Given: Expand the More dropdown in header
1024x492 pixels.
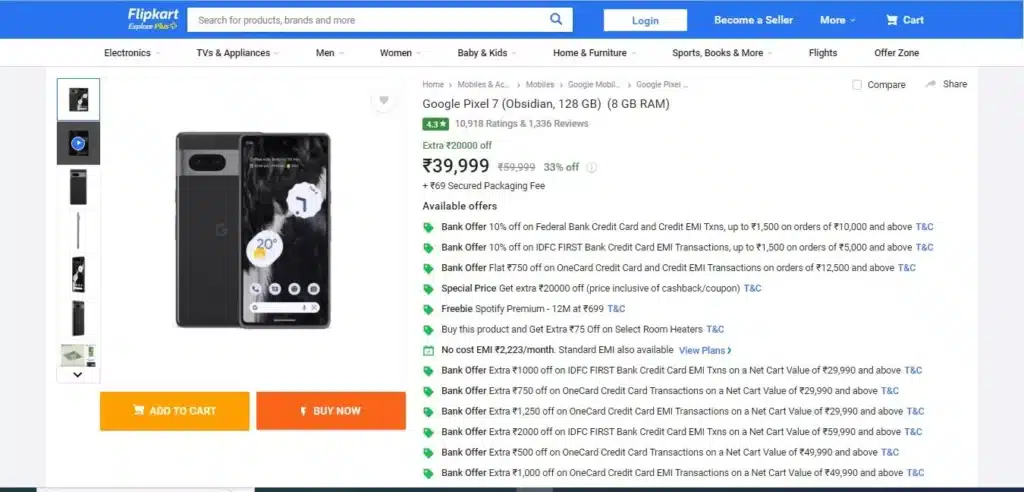Looking at the screenshot, I should 837,20.
